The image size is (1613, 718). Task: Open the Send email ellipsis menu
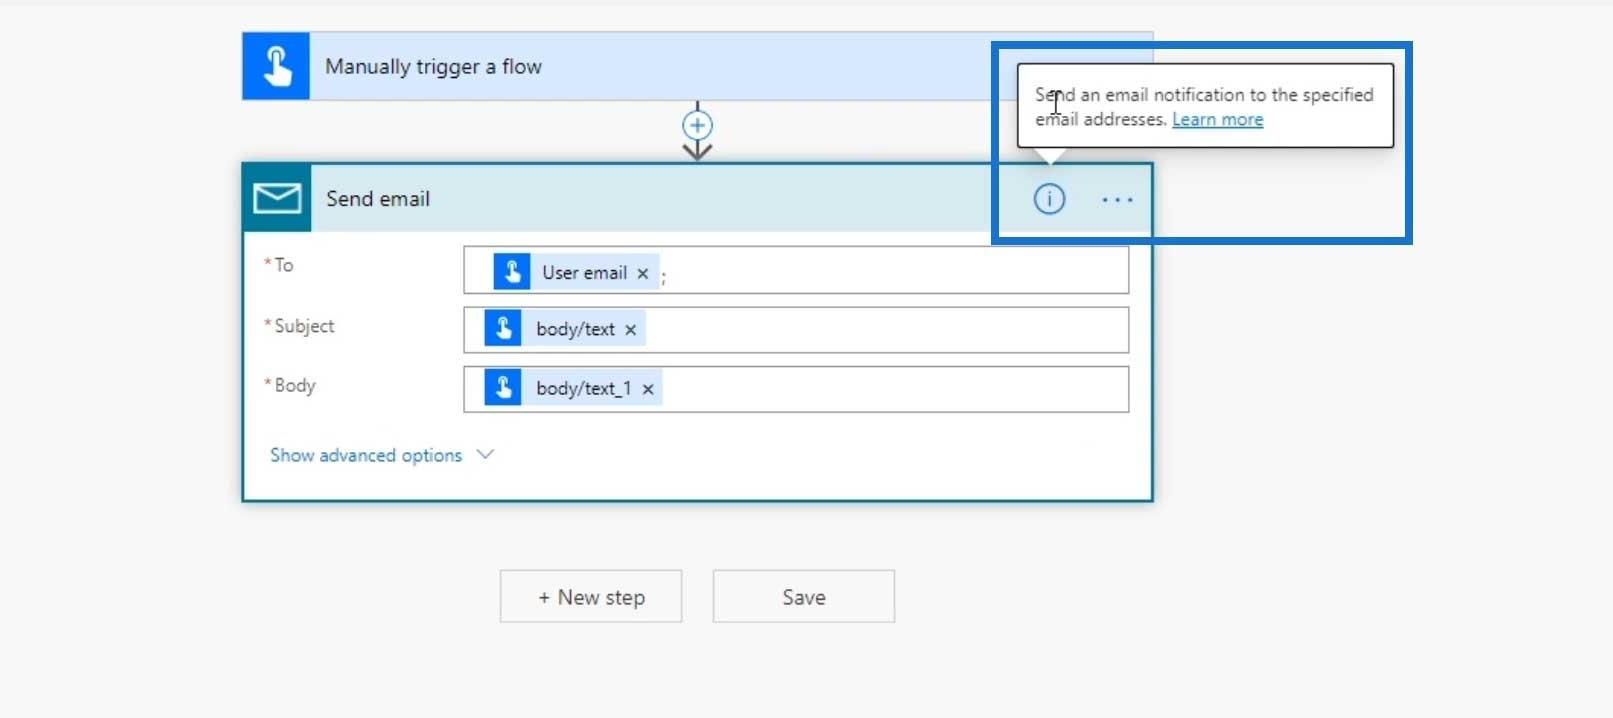point(1117,200)
